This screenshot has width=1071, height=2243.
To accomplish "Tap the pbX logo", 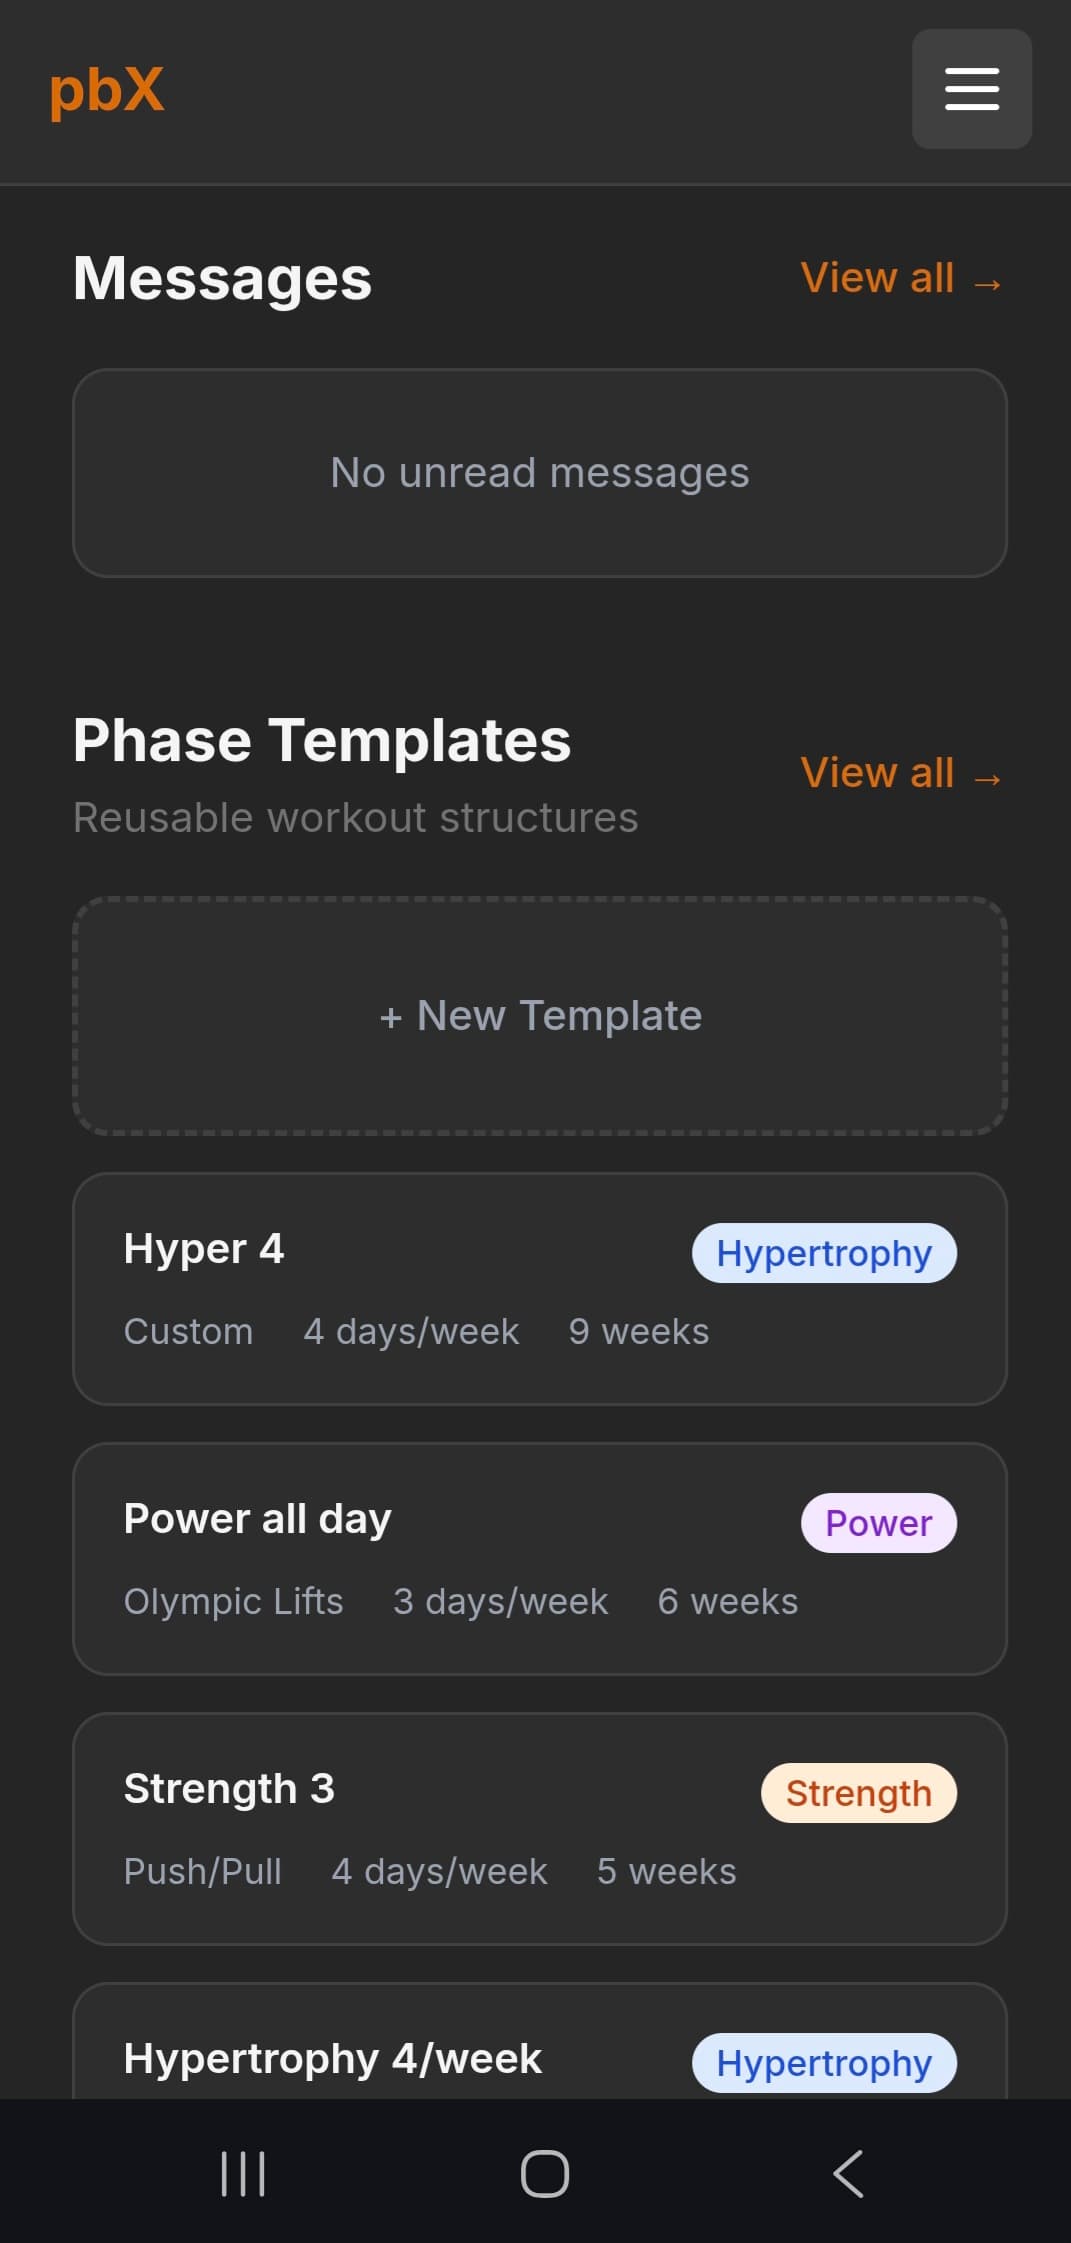I will 106,90.
